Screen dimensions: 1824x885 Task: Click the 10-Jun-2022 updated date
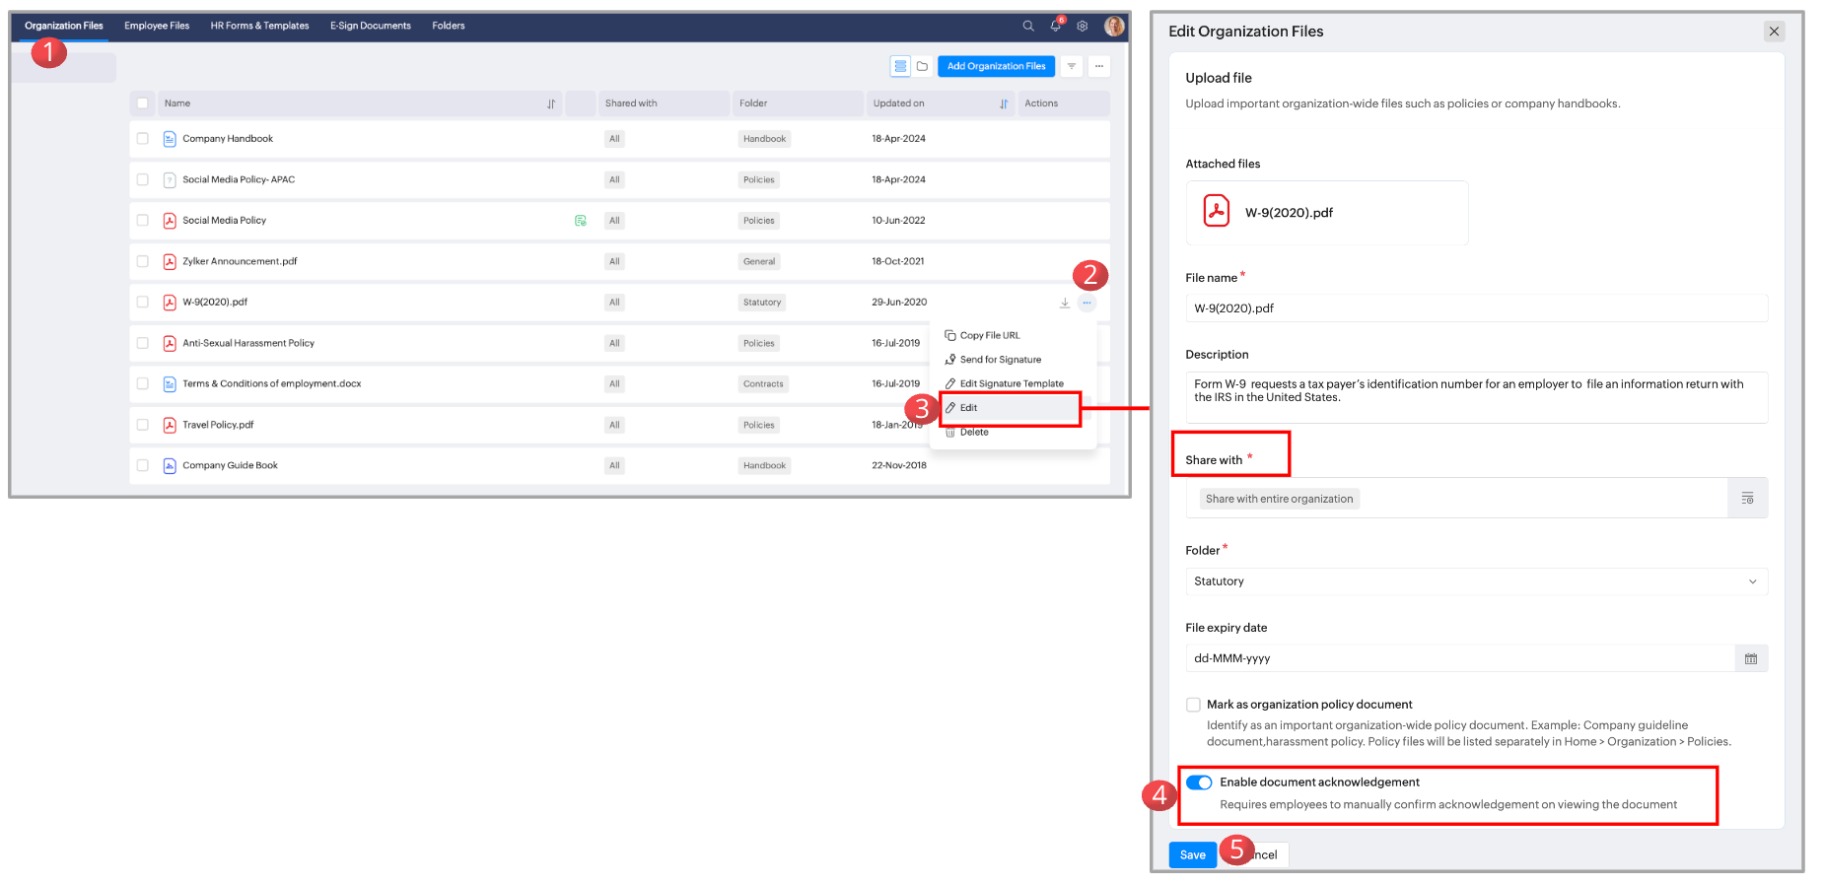tap(899, 221)
